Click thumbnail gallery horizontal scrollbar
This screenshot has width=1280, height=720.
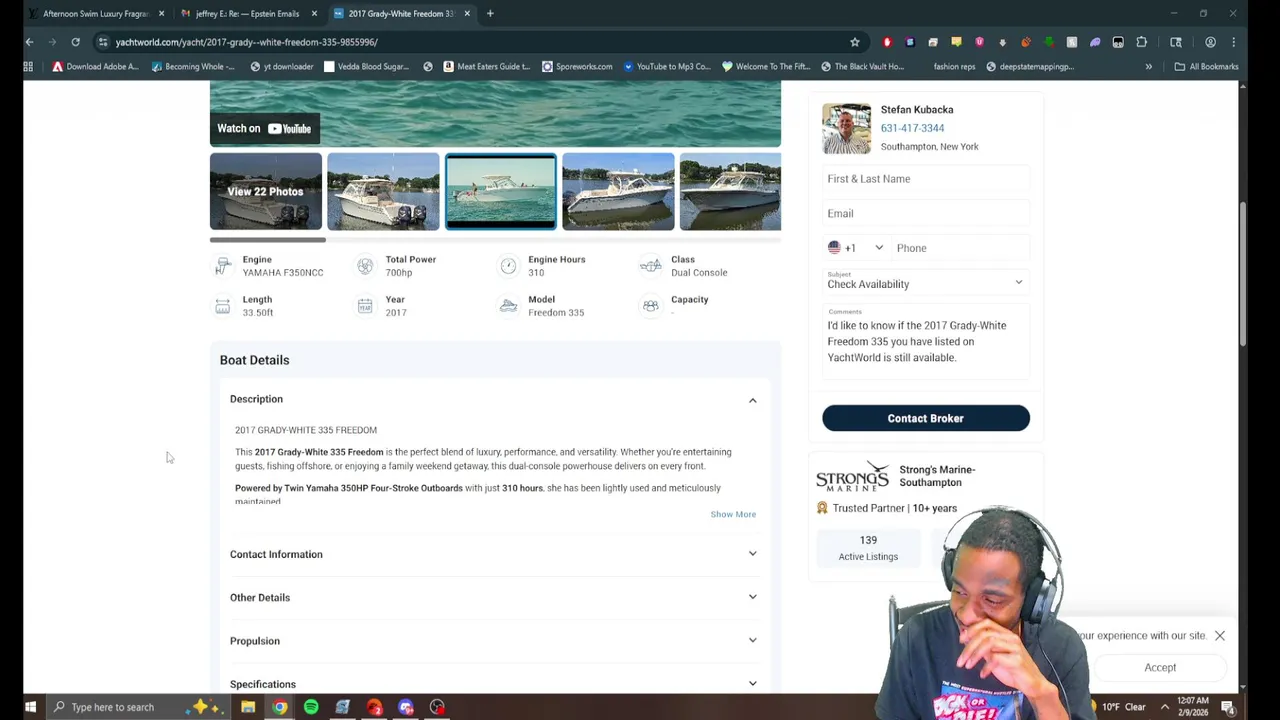tap(267, 239)
